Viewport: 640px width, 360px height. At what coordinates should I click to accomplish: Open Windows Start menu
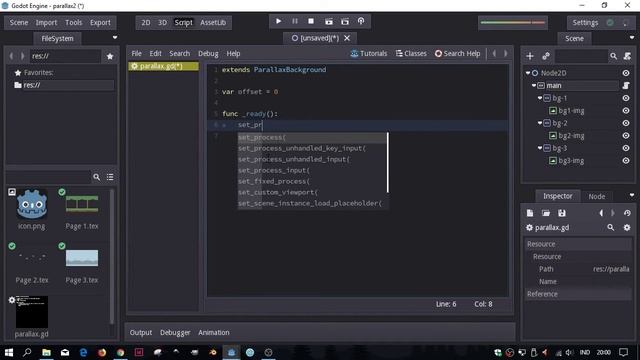tap(9, 352)
